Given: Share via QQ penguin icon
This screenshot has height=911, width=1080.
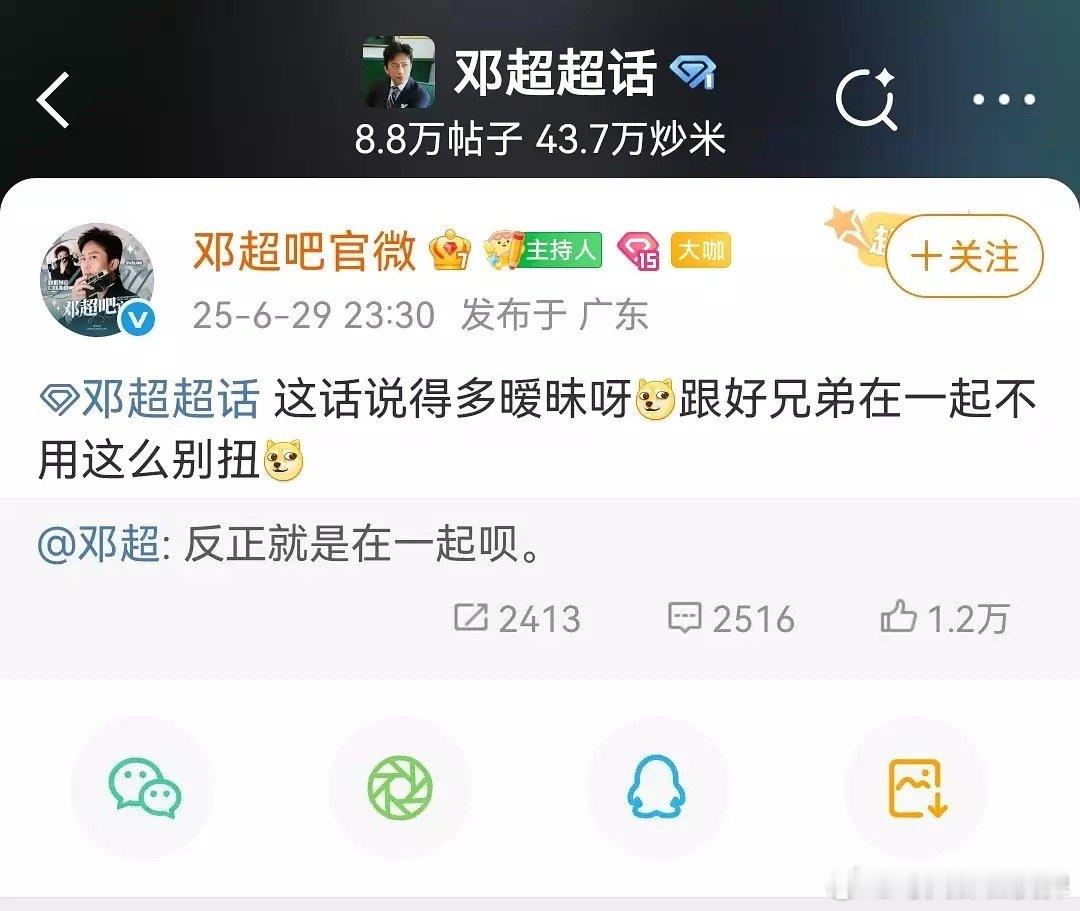Looking at the screenshot, I should click(656, 787).
